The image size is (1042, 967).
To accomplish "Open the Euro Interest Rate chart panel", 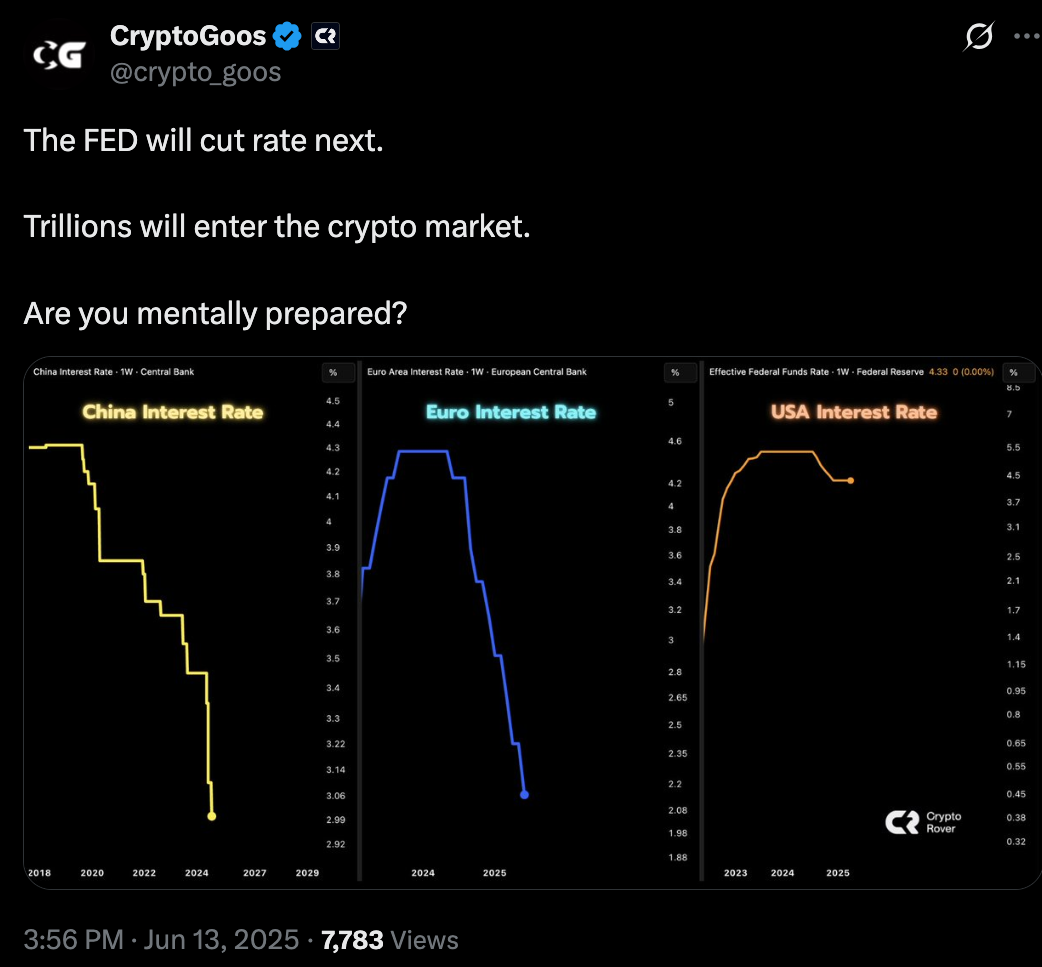I will [530, 622].
